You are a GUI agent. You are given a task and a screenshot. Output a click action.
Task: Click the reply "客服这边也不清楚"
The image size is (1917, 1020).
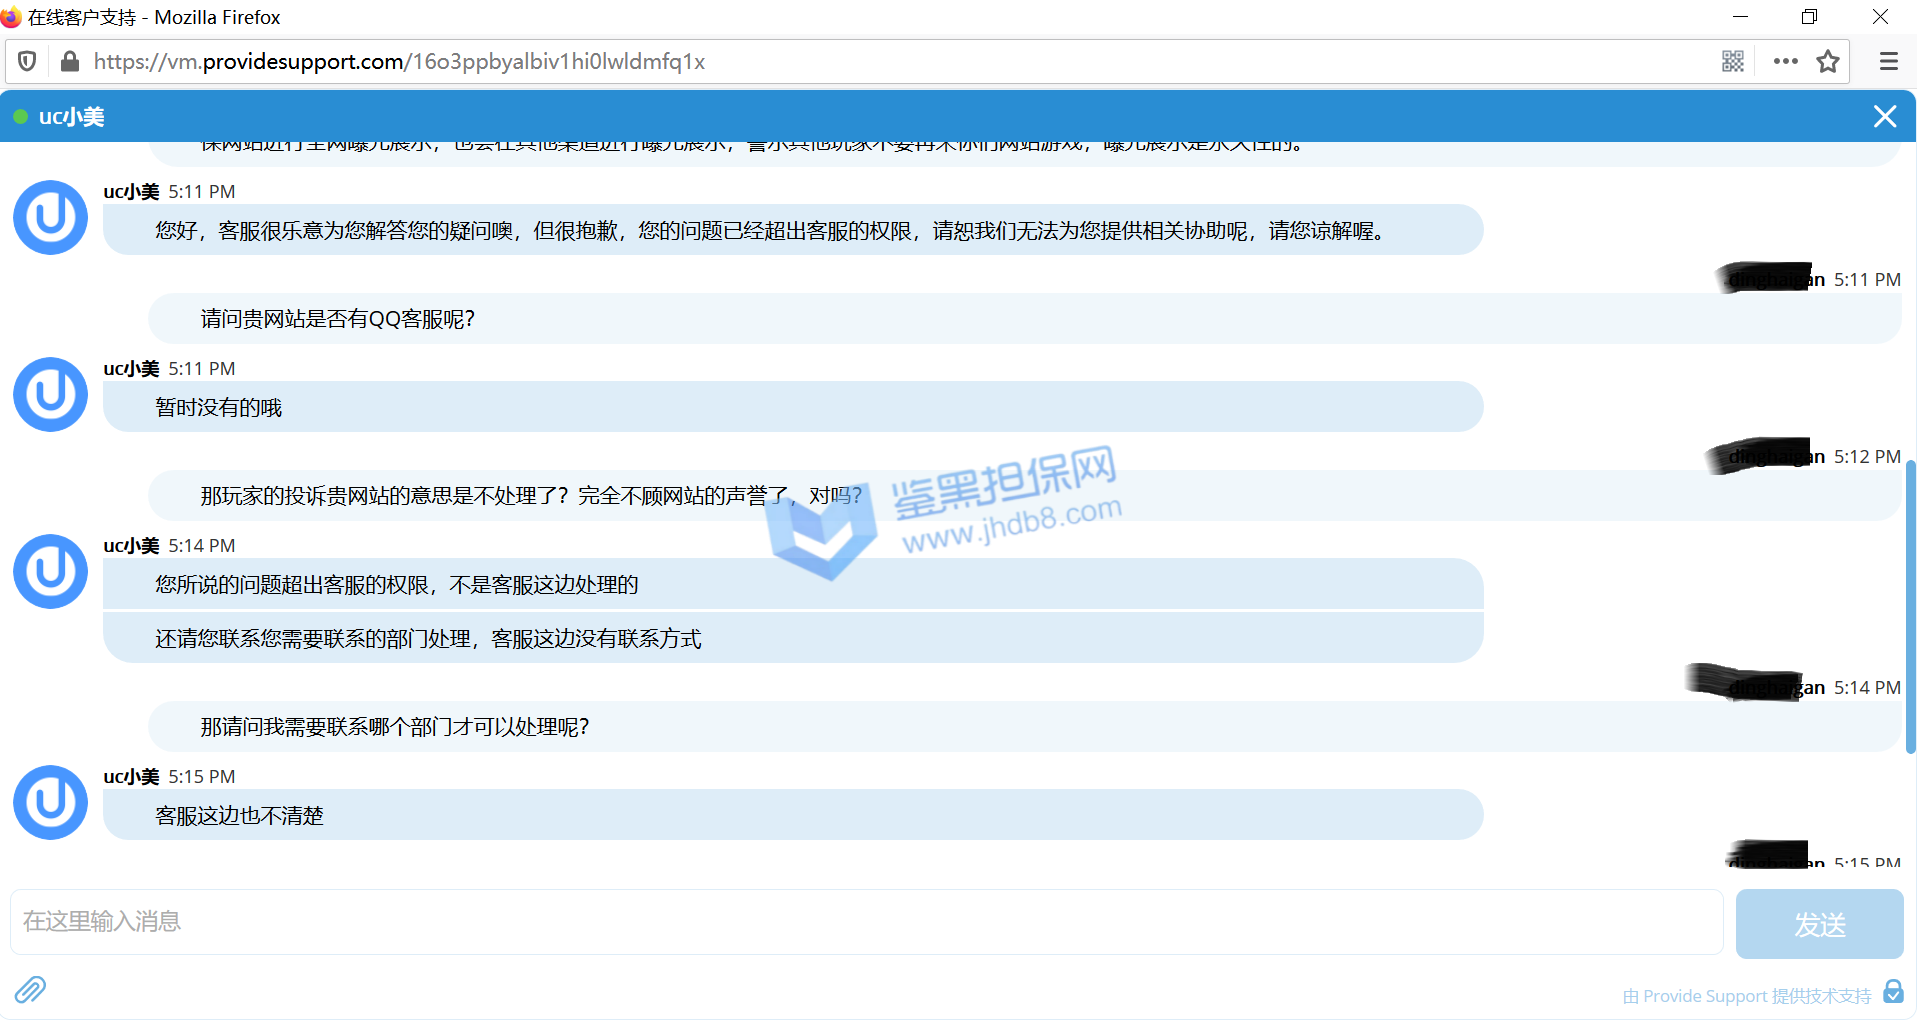pyautogui.click(x=240, y=816)
